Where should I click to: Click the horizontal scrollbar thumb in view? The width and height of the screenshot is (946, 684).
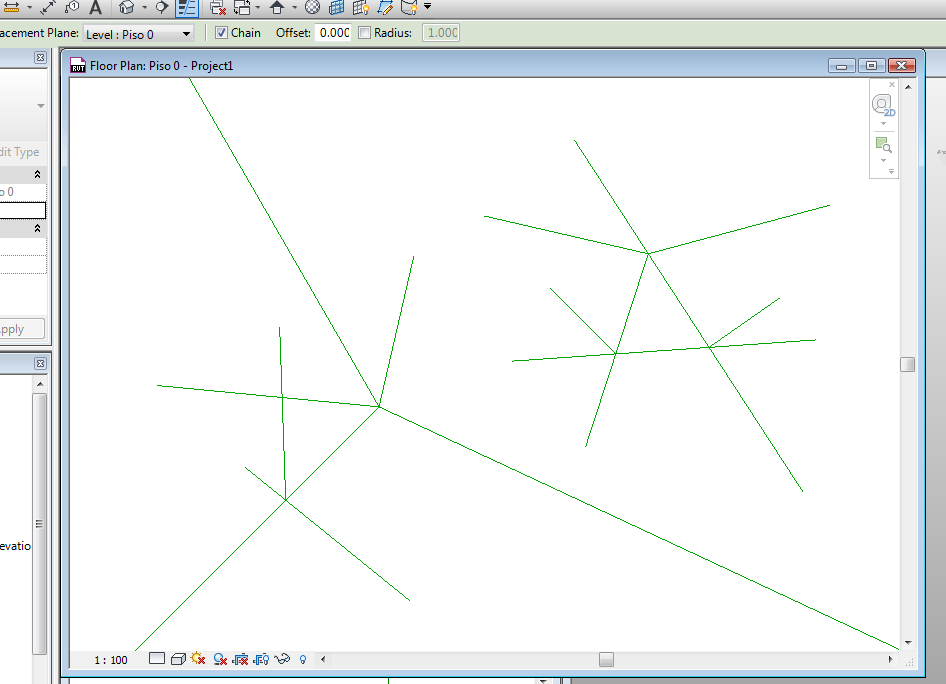606,659
